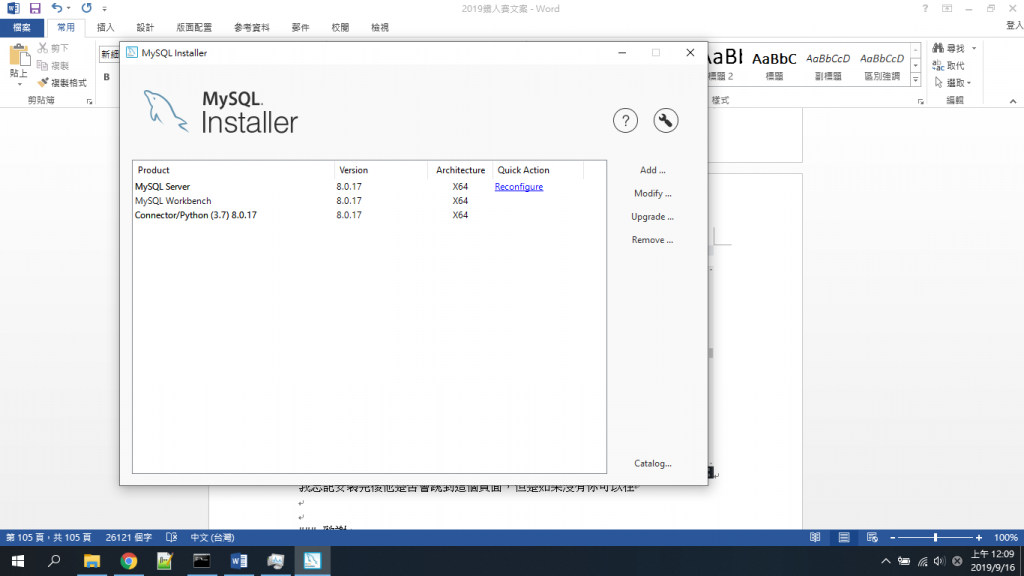Image resolution: width=1024 pixels, height=576 pixels.
Task: Open ribbon display options icon
Action: pyautogui.click(x=947, y=8)
